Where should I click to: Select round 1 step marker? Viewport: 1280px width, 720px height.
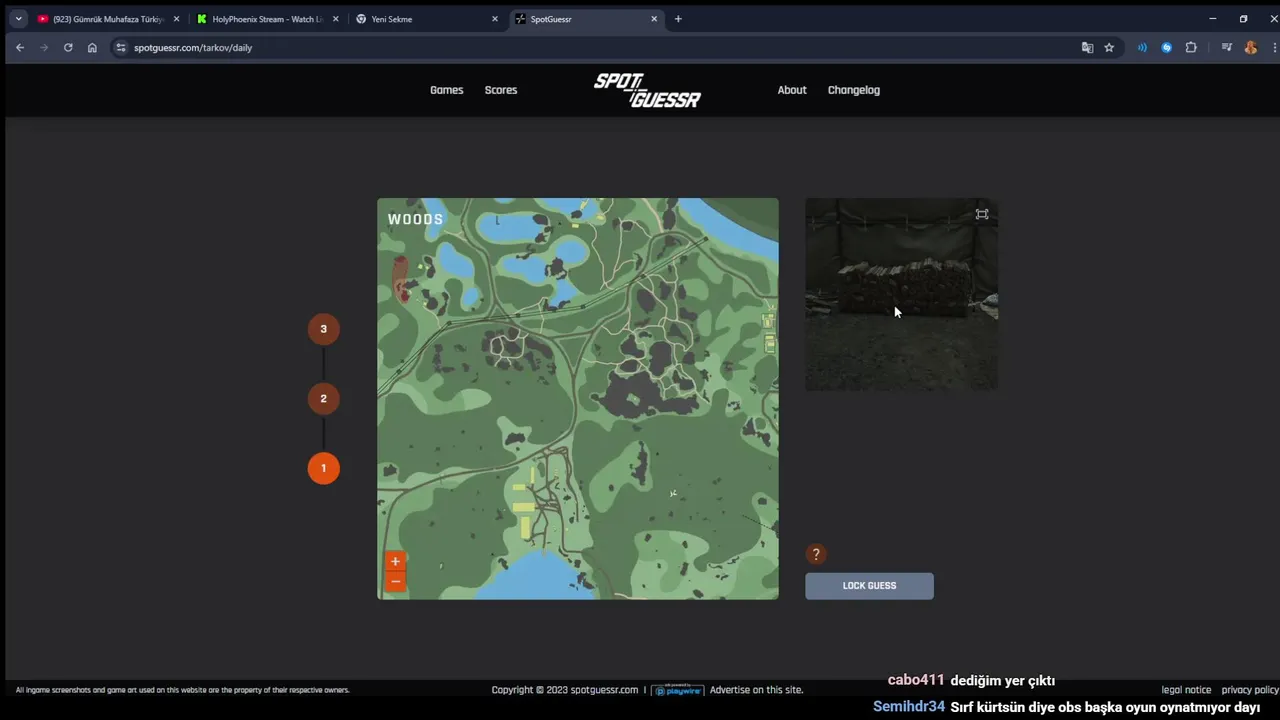click(323, 468)
